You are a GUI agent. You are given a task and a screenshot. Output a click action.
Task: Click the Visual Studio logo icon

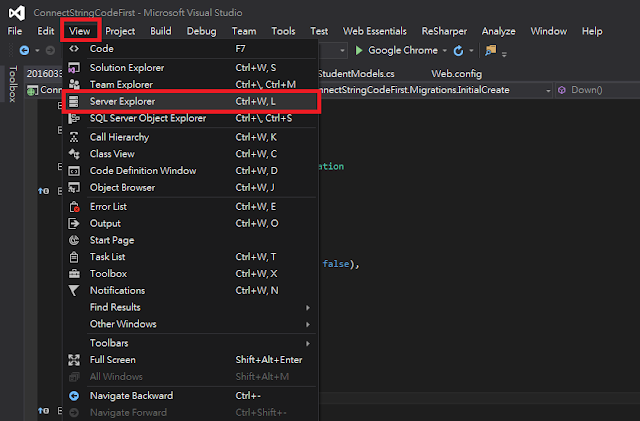coord(17,13)
